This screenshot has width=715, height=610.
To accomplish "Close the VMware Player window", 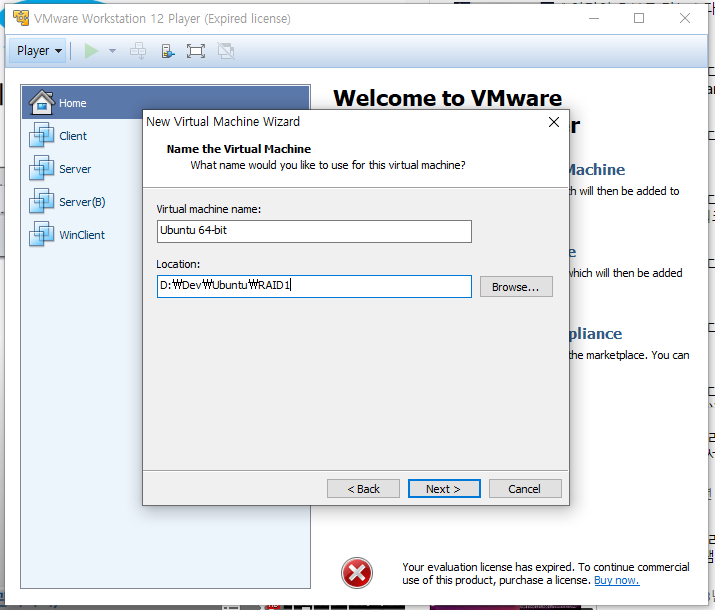I will 684,18.
